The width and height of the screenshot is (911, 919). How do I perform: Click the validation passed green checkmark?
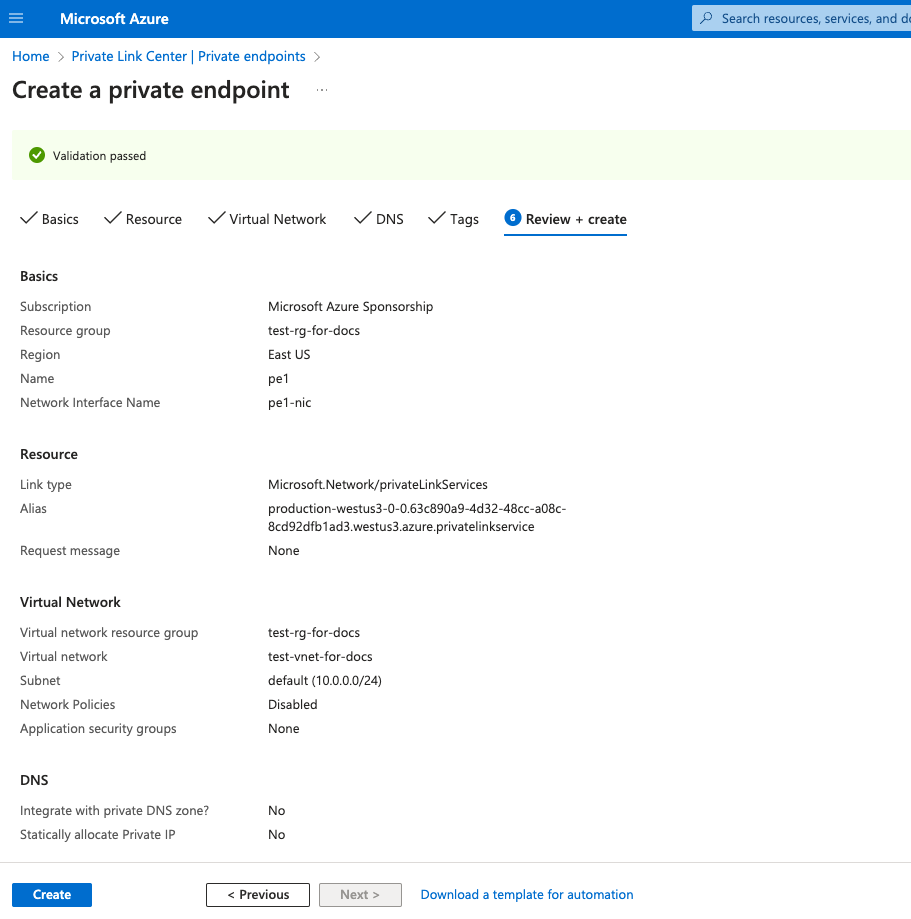36,155
